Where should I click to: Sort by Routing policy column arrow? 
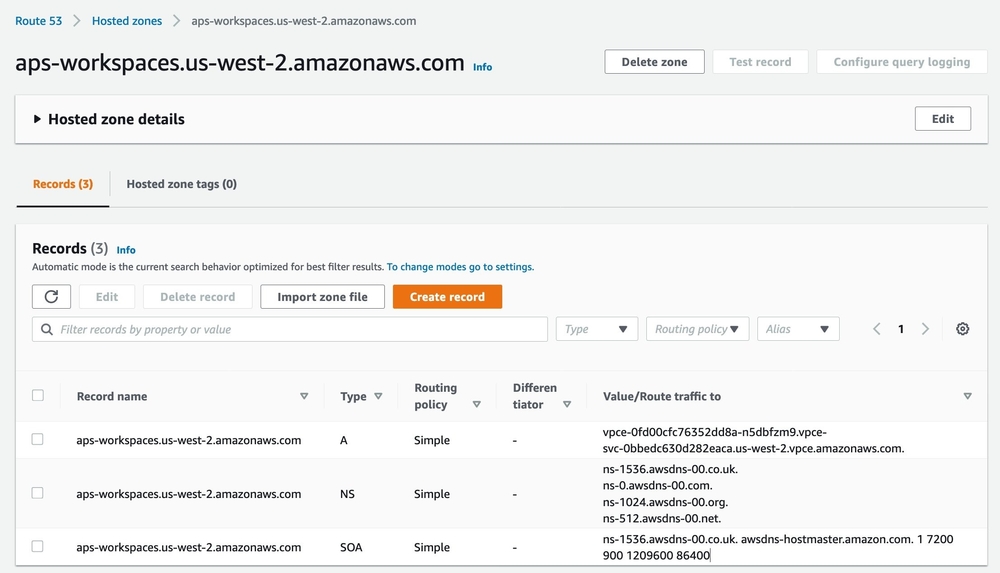476,405
